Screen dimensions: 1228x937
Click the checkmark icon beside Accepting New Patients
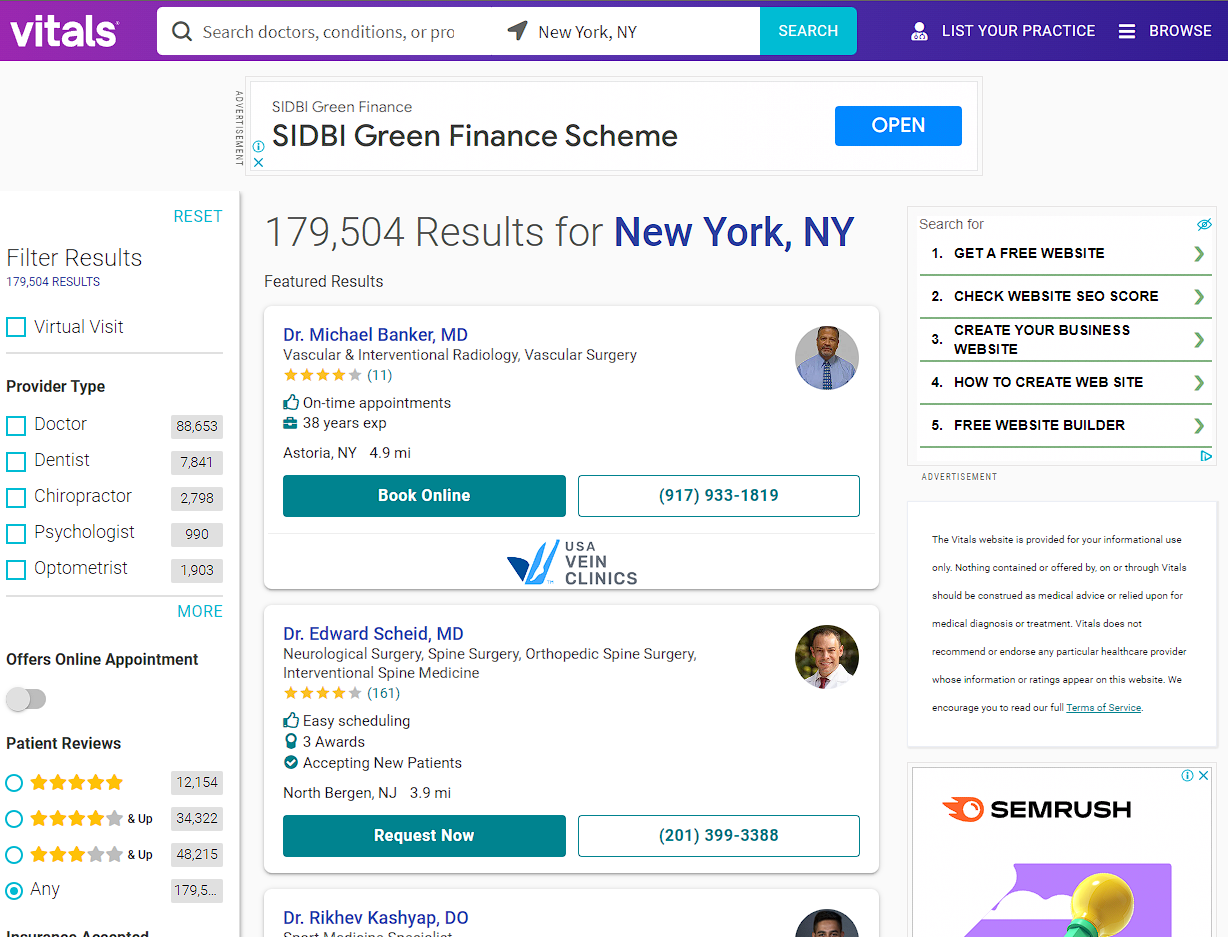[x=291, y=762]
